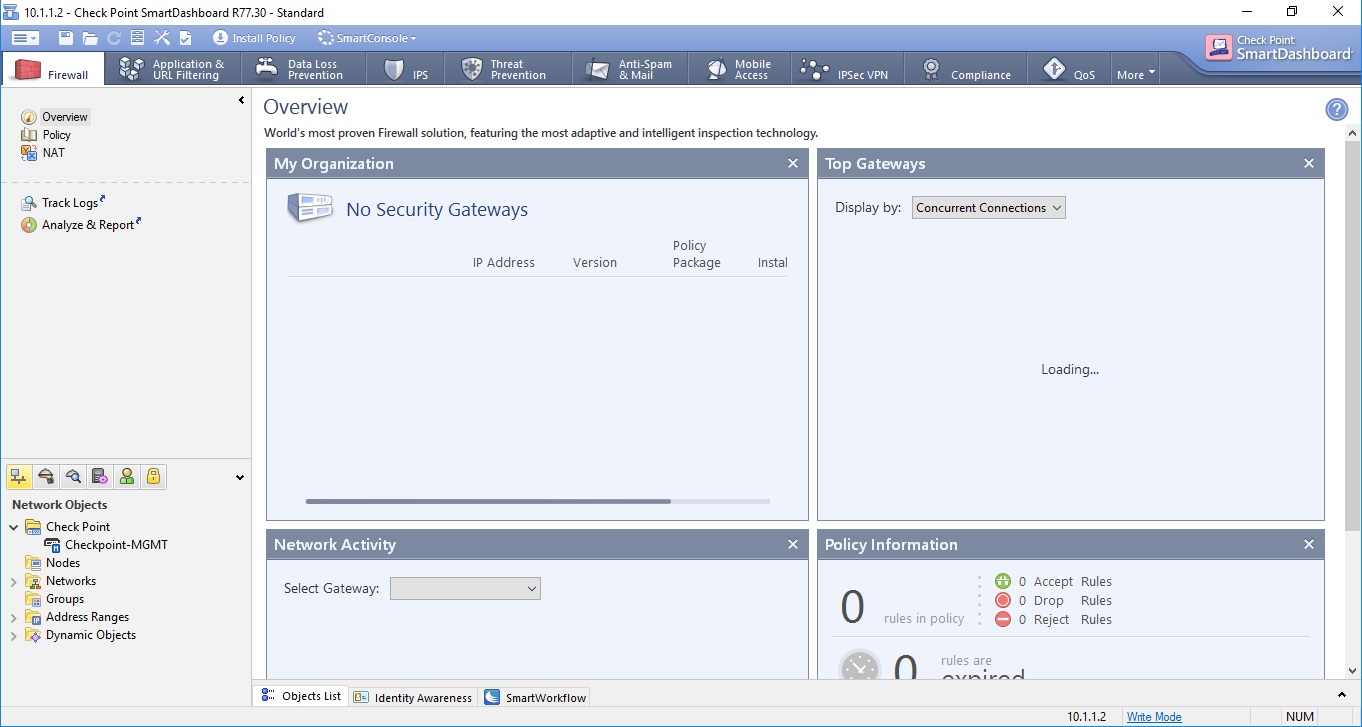Switch to the SmartWorkflow bottom tab
The image size is (1362, 727).
tap(536, 697)
